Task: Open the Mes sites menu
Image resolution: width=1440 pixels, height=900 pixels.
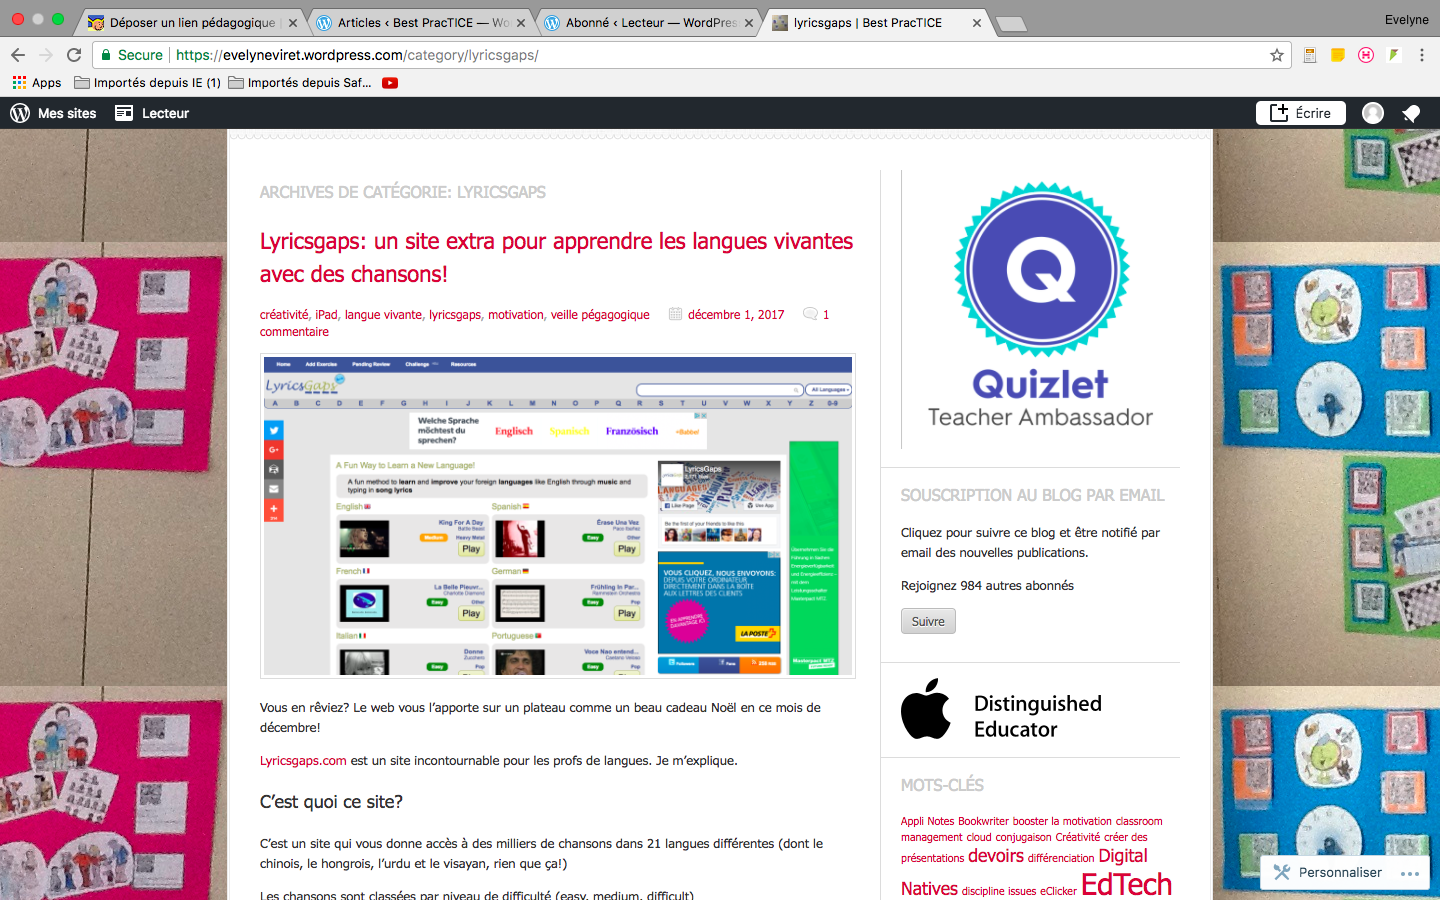Action: pos(54,113)
